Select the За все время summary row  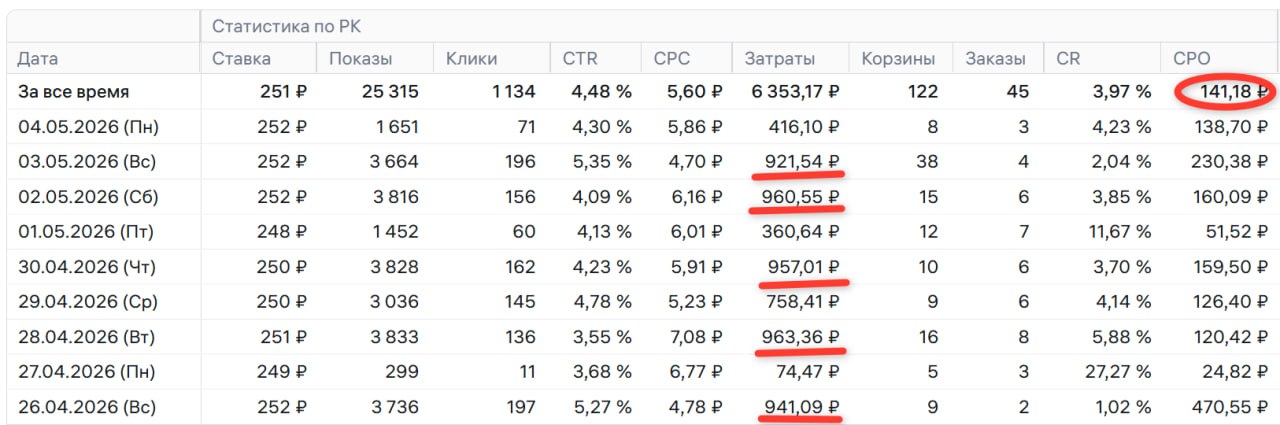pyautogui.click(x=640, y=92)
